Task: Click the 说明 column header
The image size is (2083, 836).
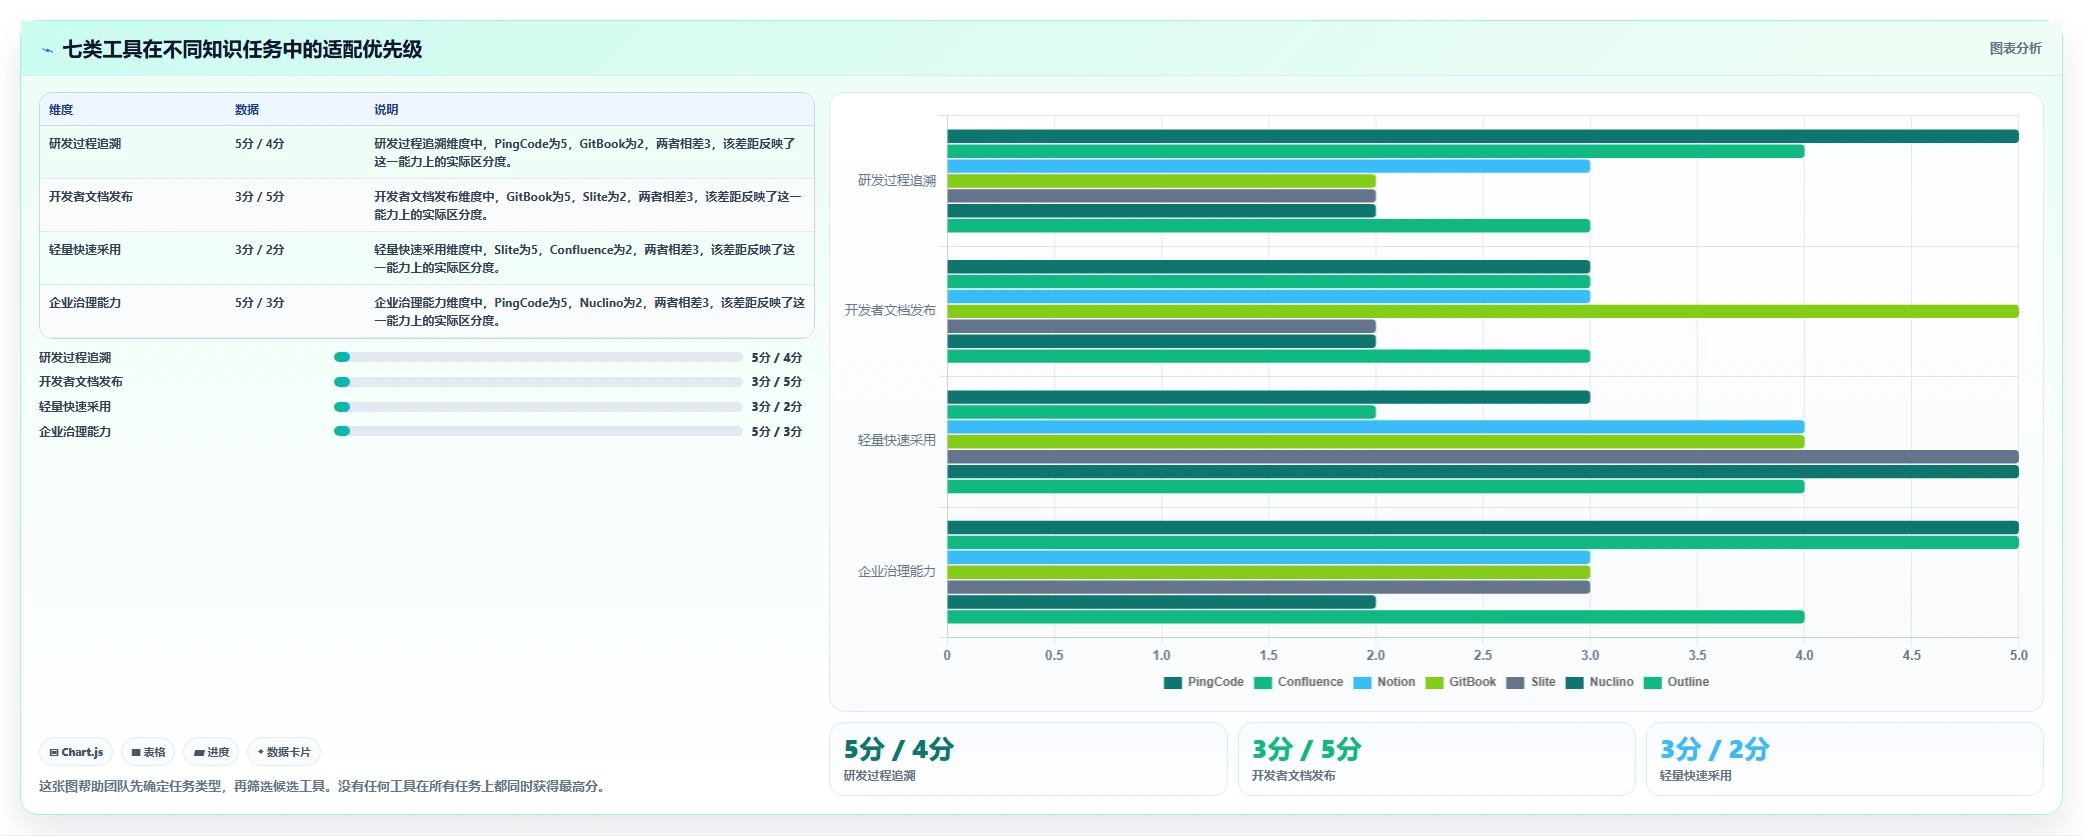Action: click(x=386, y=110)
